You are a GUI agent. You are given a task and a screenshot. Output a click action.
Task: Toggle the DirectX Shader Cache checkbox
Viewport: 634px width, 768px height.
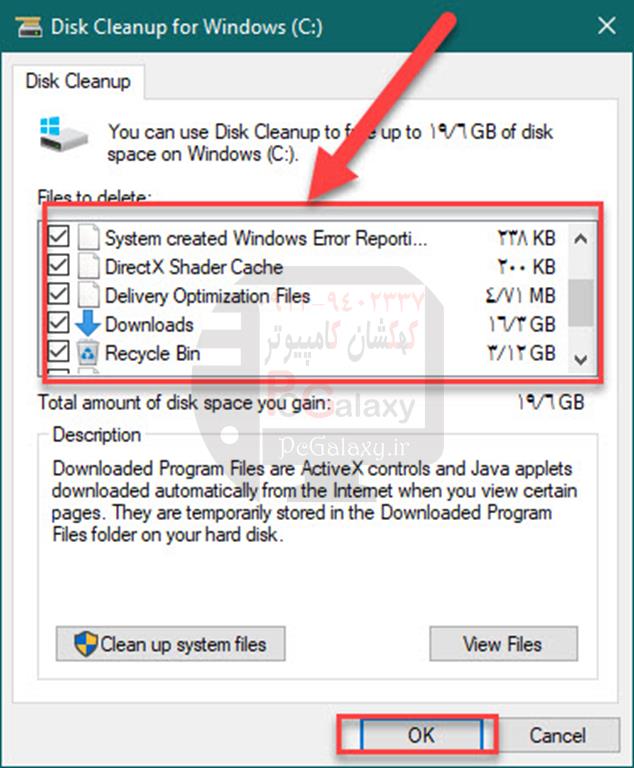tap(58, 265)
